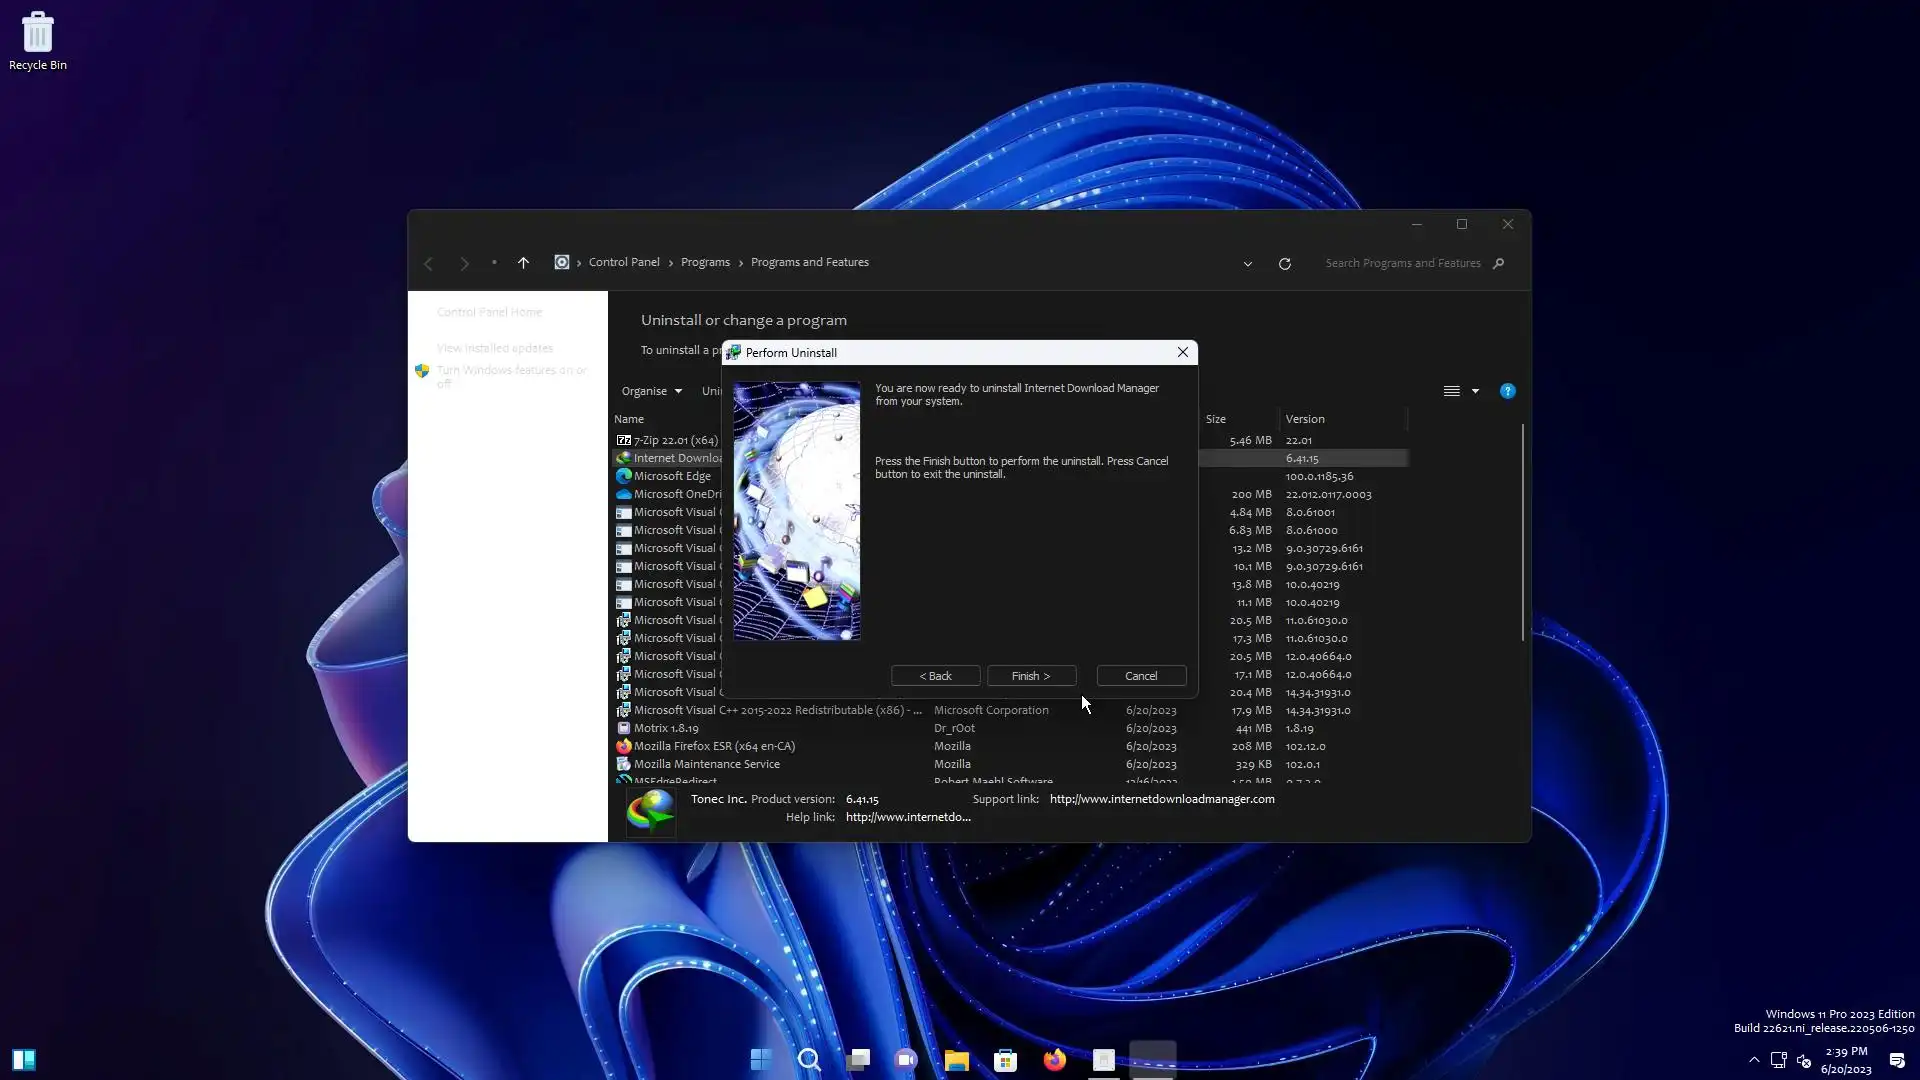Close the Perform Uninstall dialog

pos(1183,352)
